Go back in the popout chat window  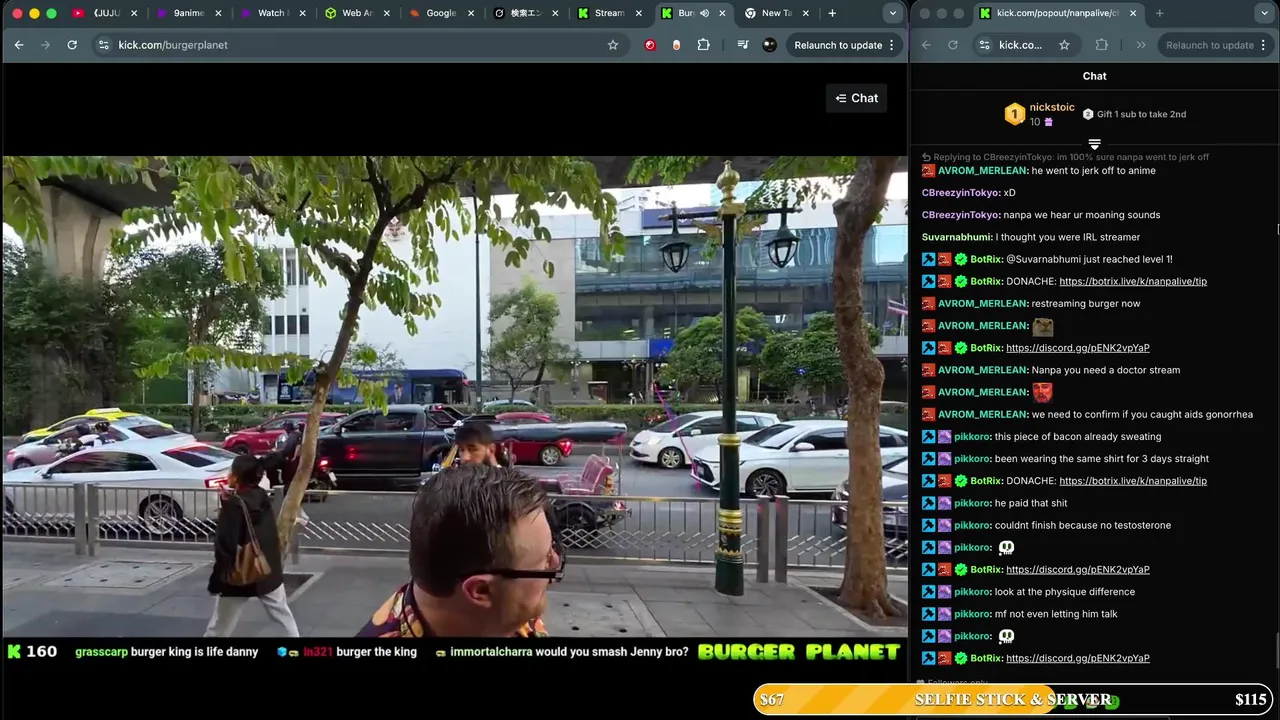926,45
